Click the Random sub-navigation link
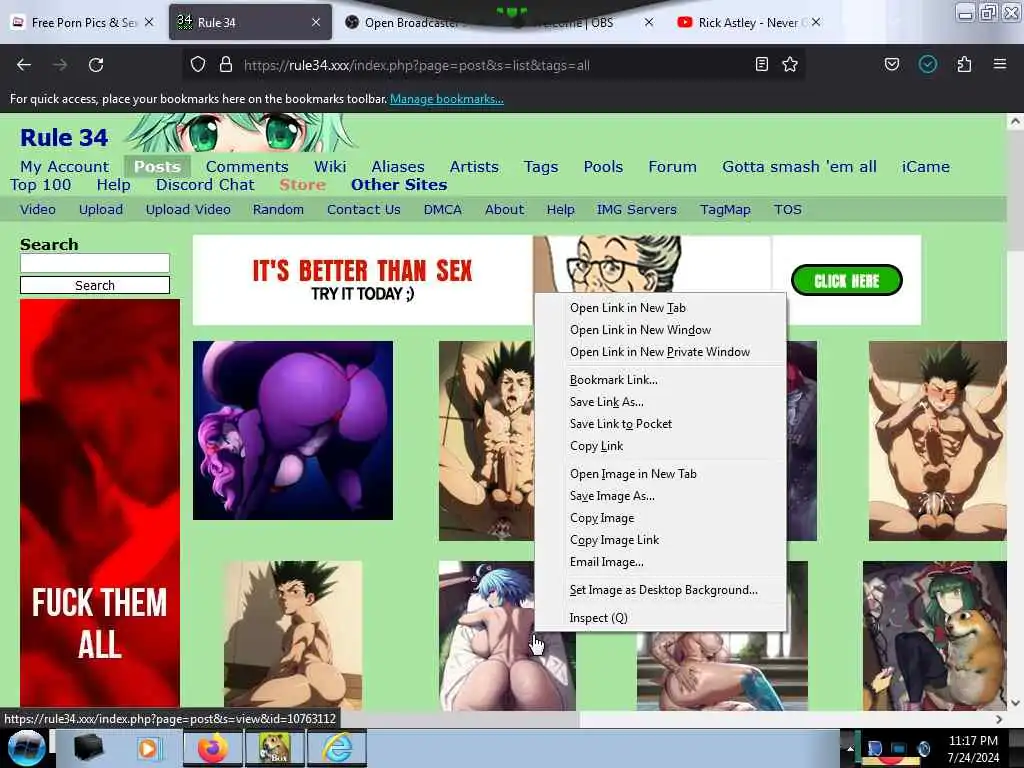 278,210
